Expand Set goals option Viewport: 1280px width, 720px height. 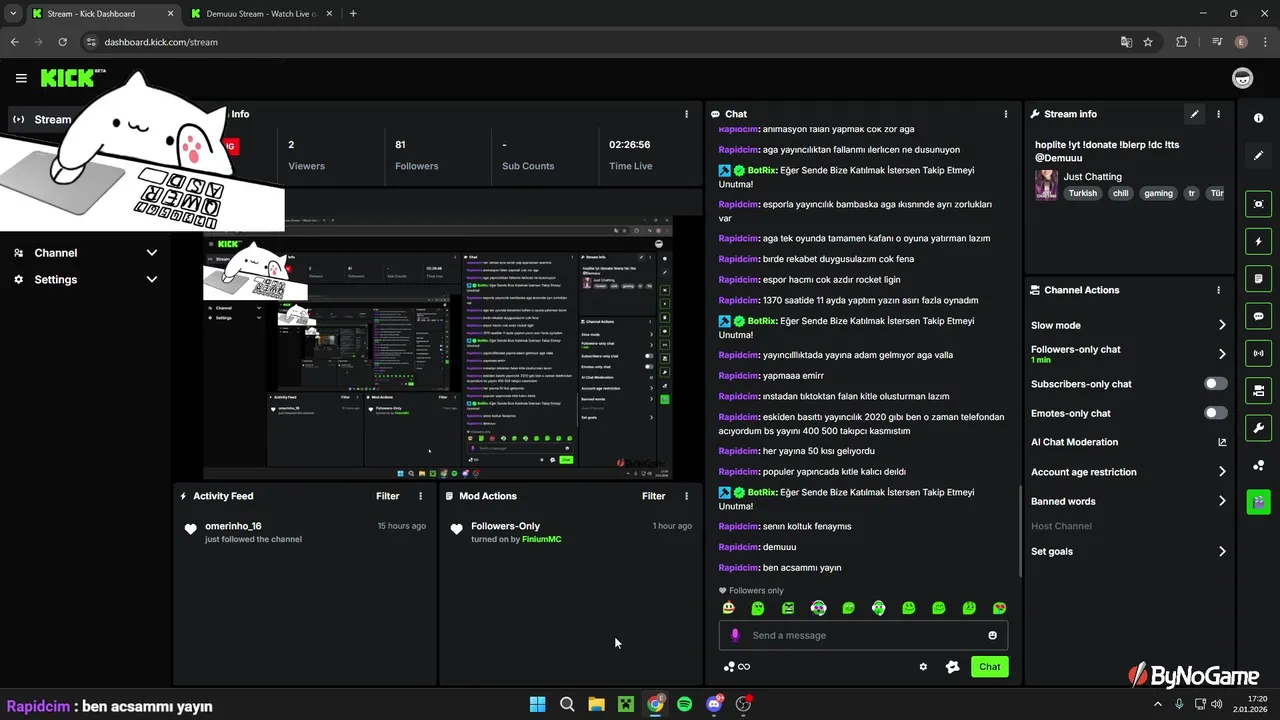[1222, 551]
